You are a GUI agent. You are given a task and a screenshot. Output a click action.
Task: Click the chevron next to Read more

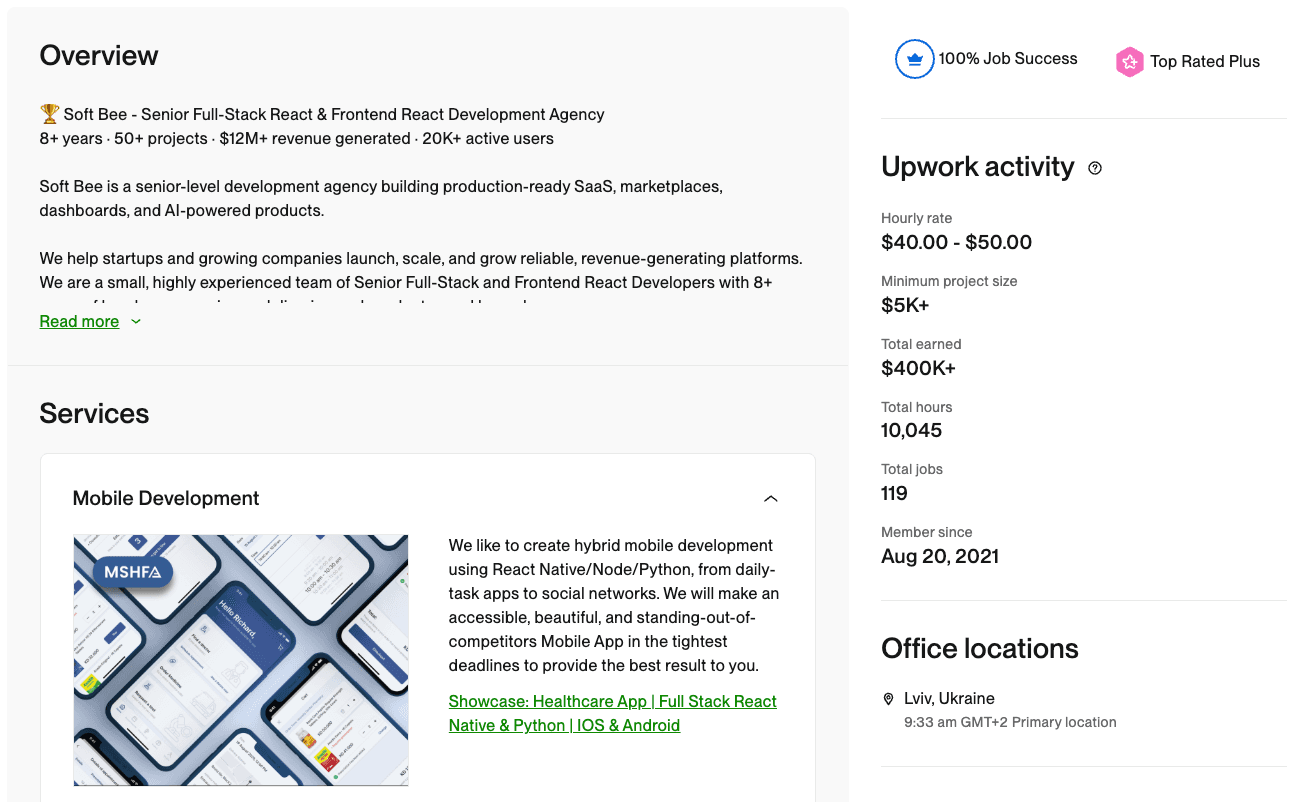[x=136, y=322]
